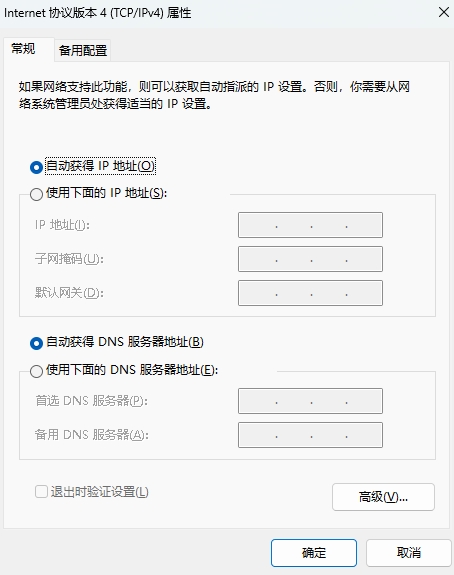Choose 自动获得 DNS 服务器地址 option

coord(36,343)
